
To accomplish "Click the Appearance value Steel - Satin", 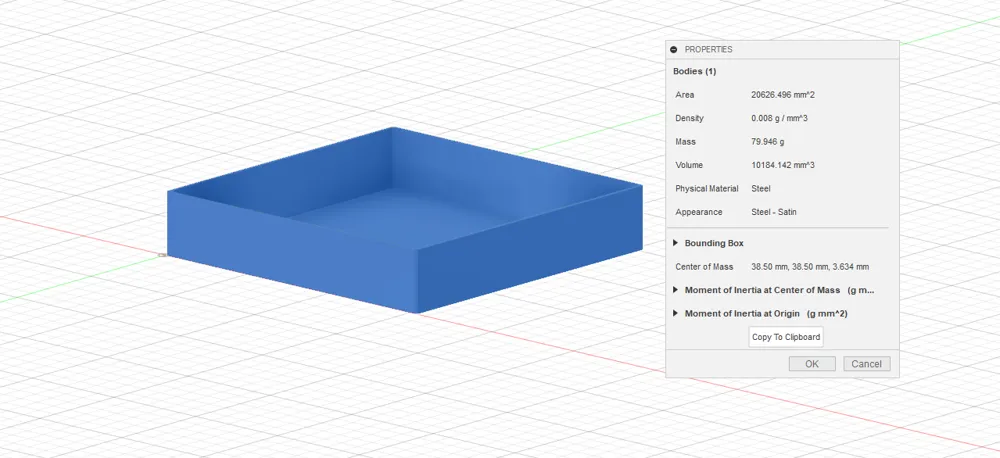I will pyautogui.click(x=774, y=212).
